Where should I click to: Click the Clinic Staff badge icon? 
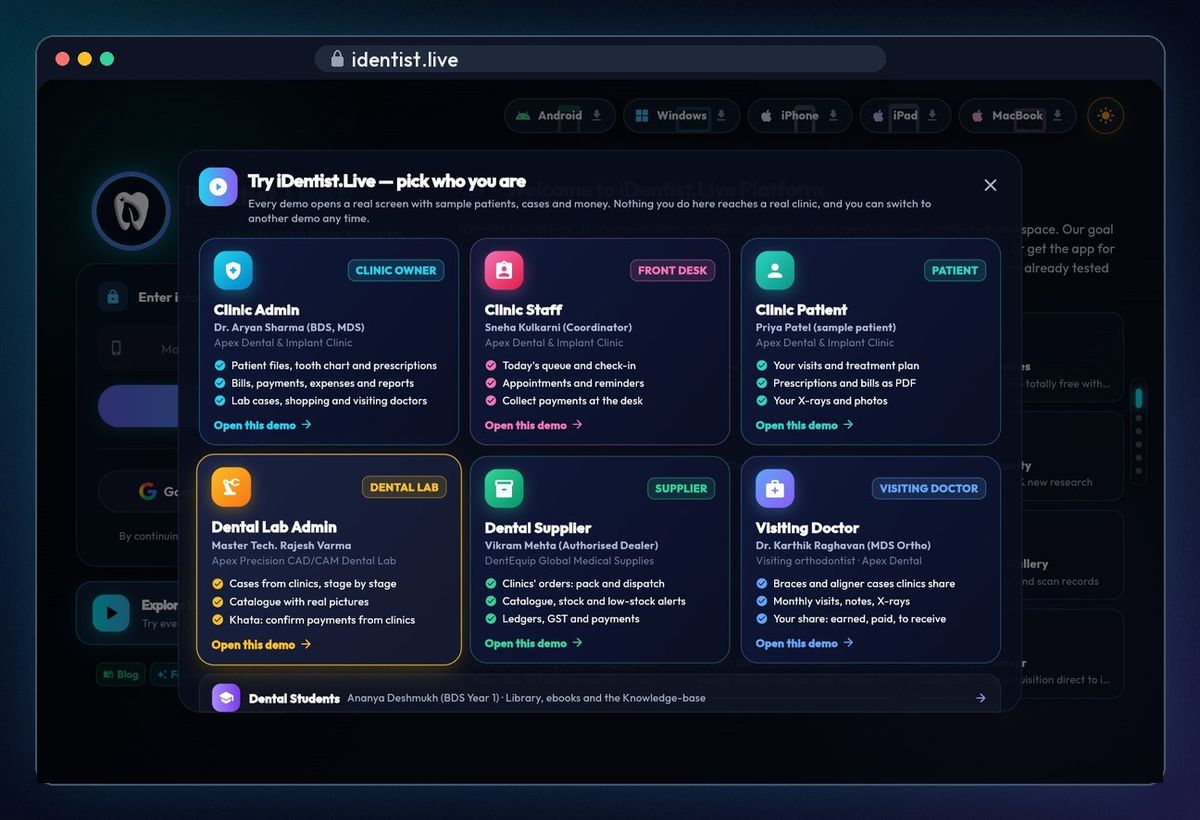coord(504,270)
